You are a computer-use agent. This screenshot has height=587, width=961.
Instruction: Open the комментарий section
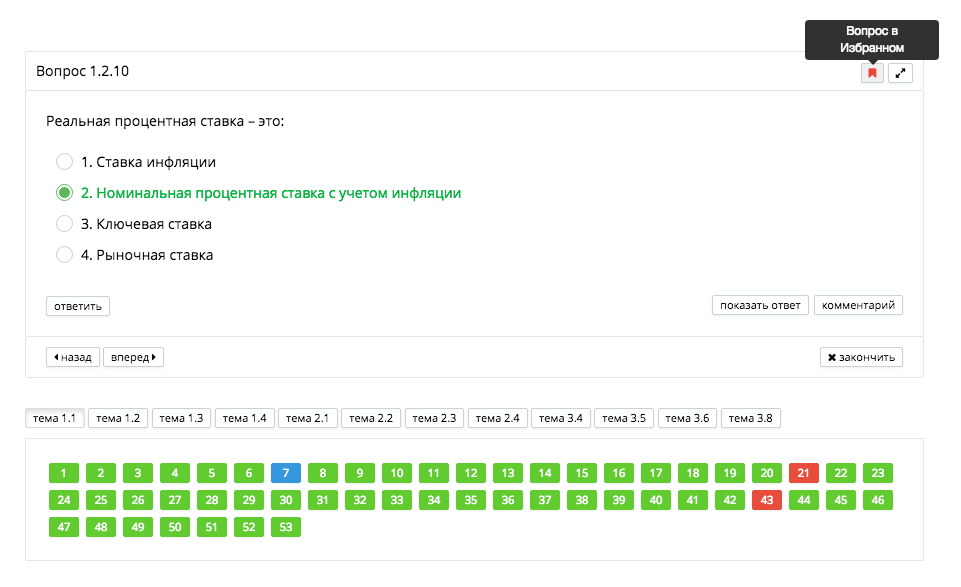tap(858, 306)
